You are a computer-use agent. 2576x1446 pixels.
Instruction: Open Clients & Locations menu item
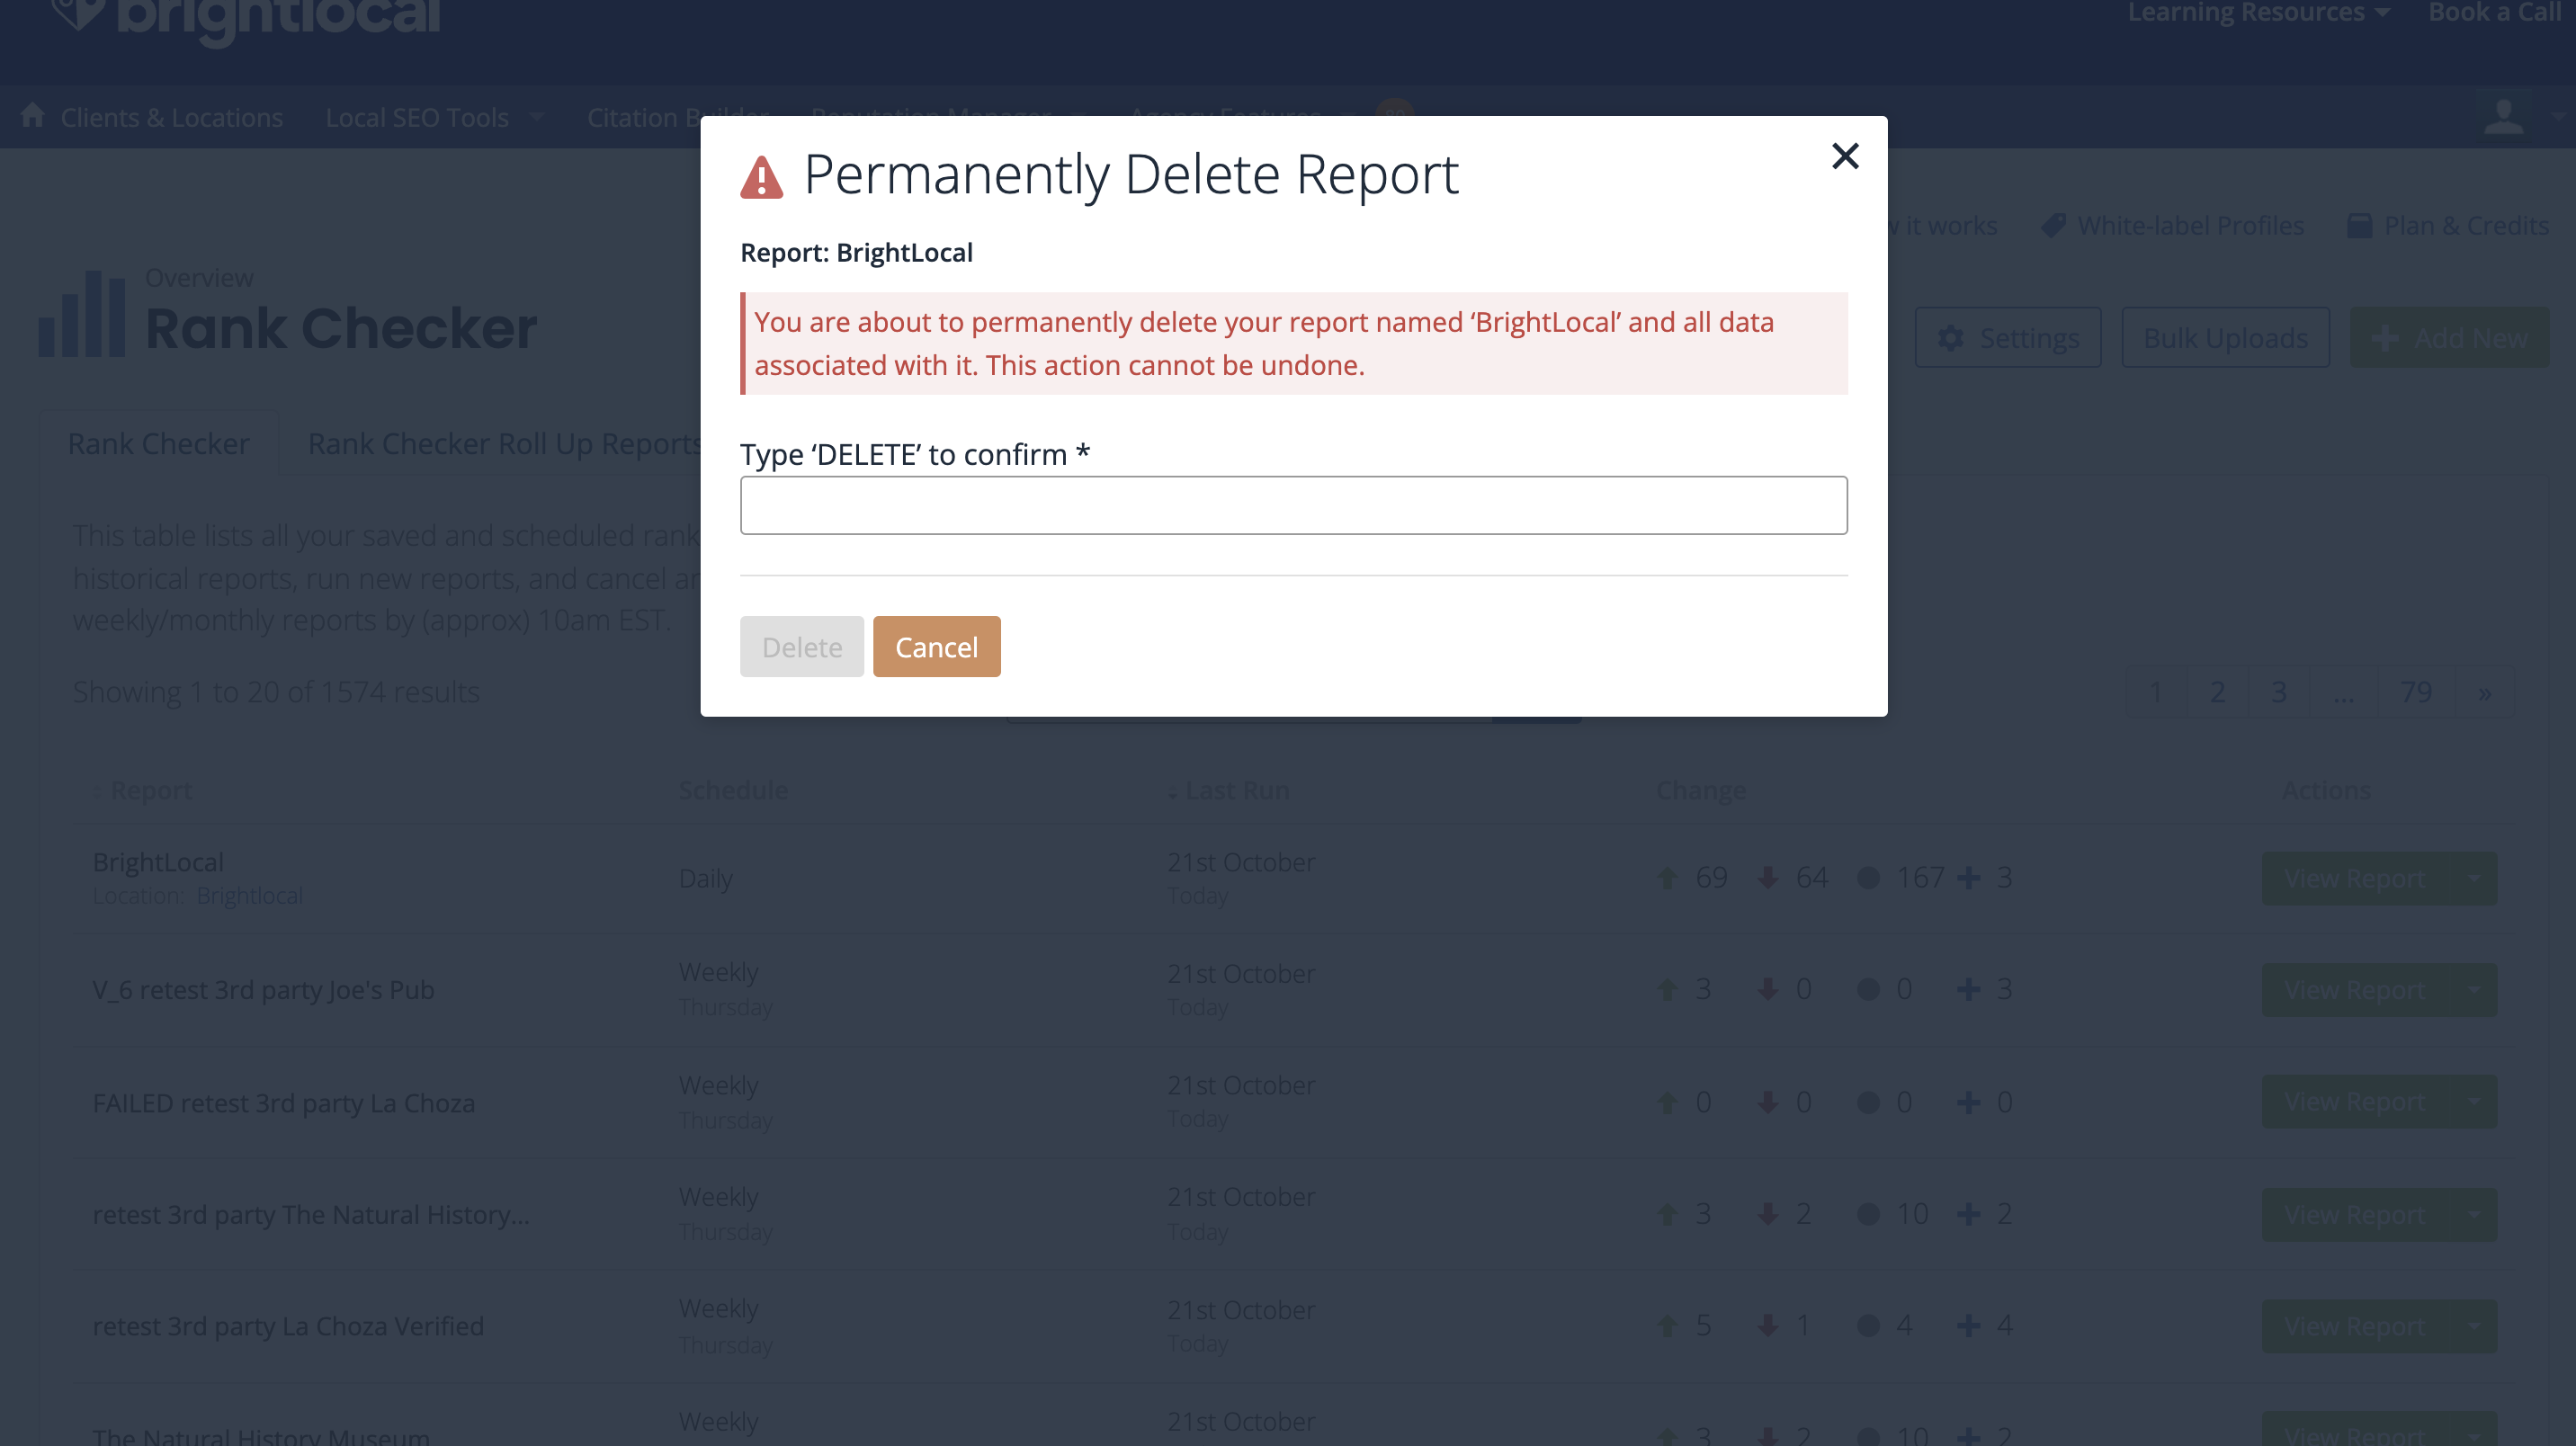pos(171,118)
